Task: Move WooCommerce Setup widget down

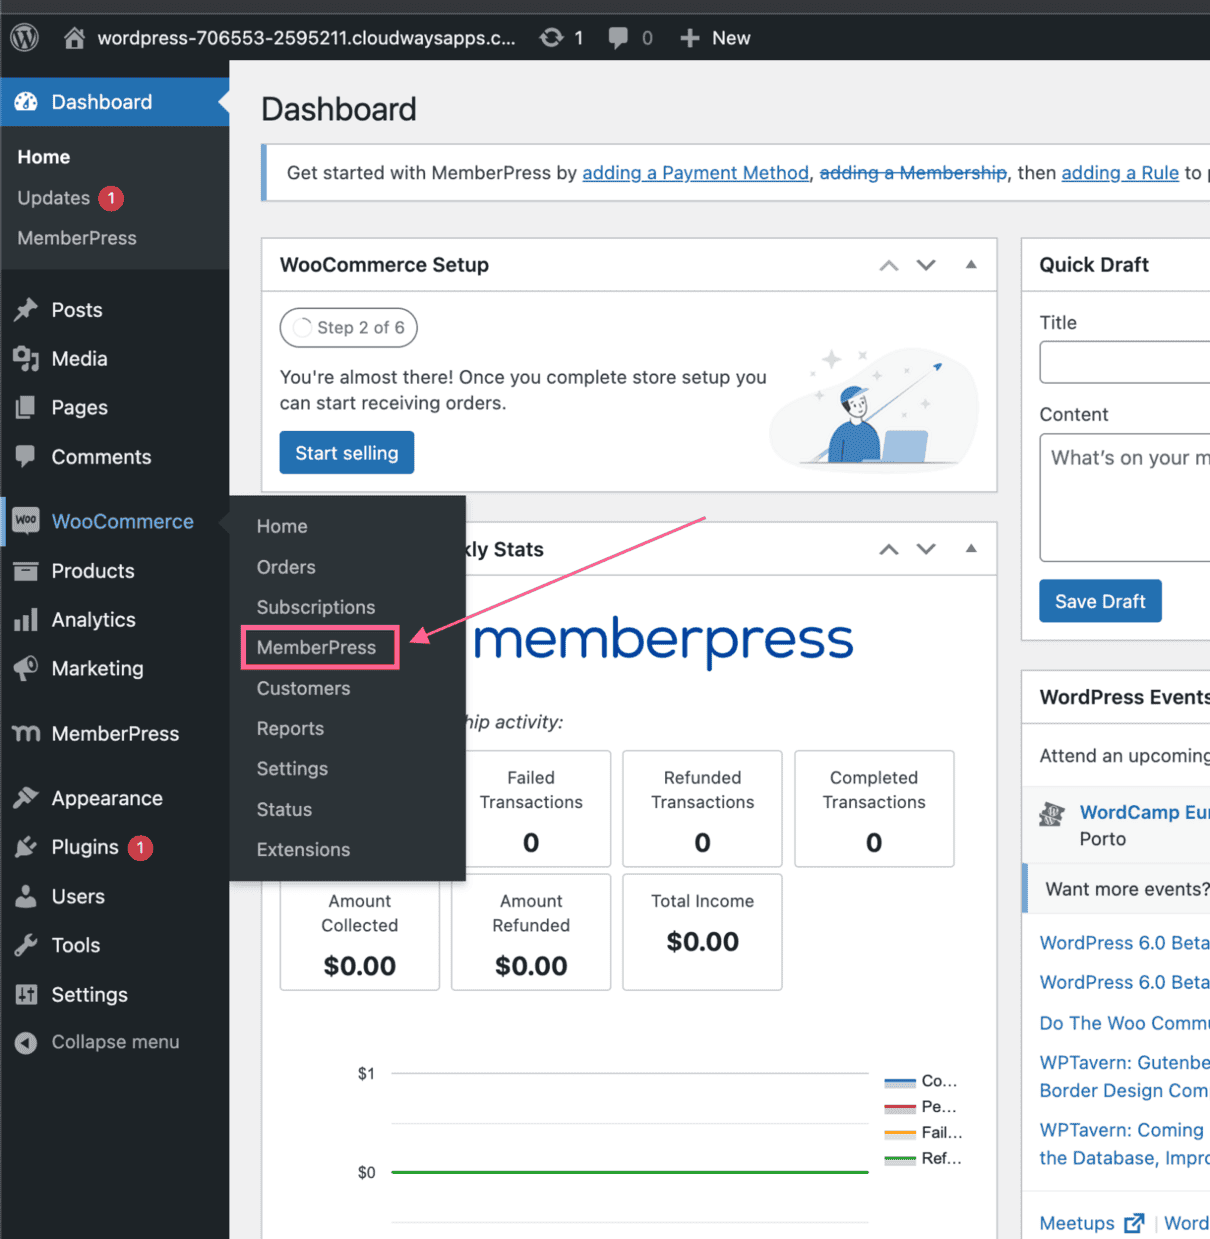Action: tap(926, 265)
